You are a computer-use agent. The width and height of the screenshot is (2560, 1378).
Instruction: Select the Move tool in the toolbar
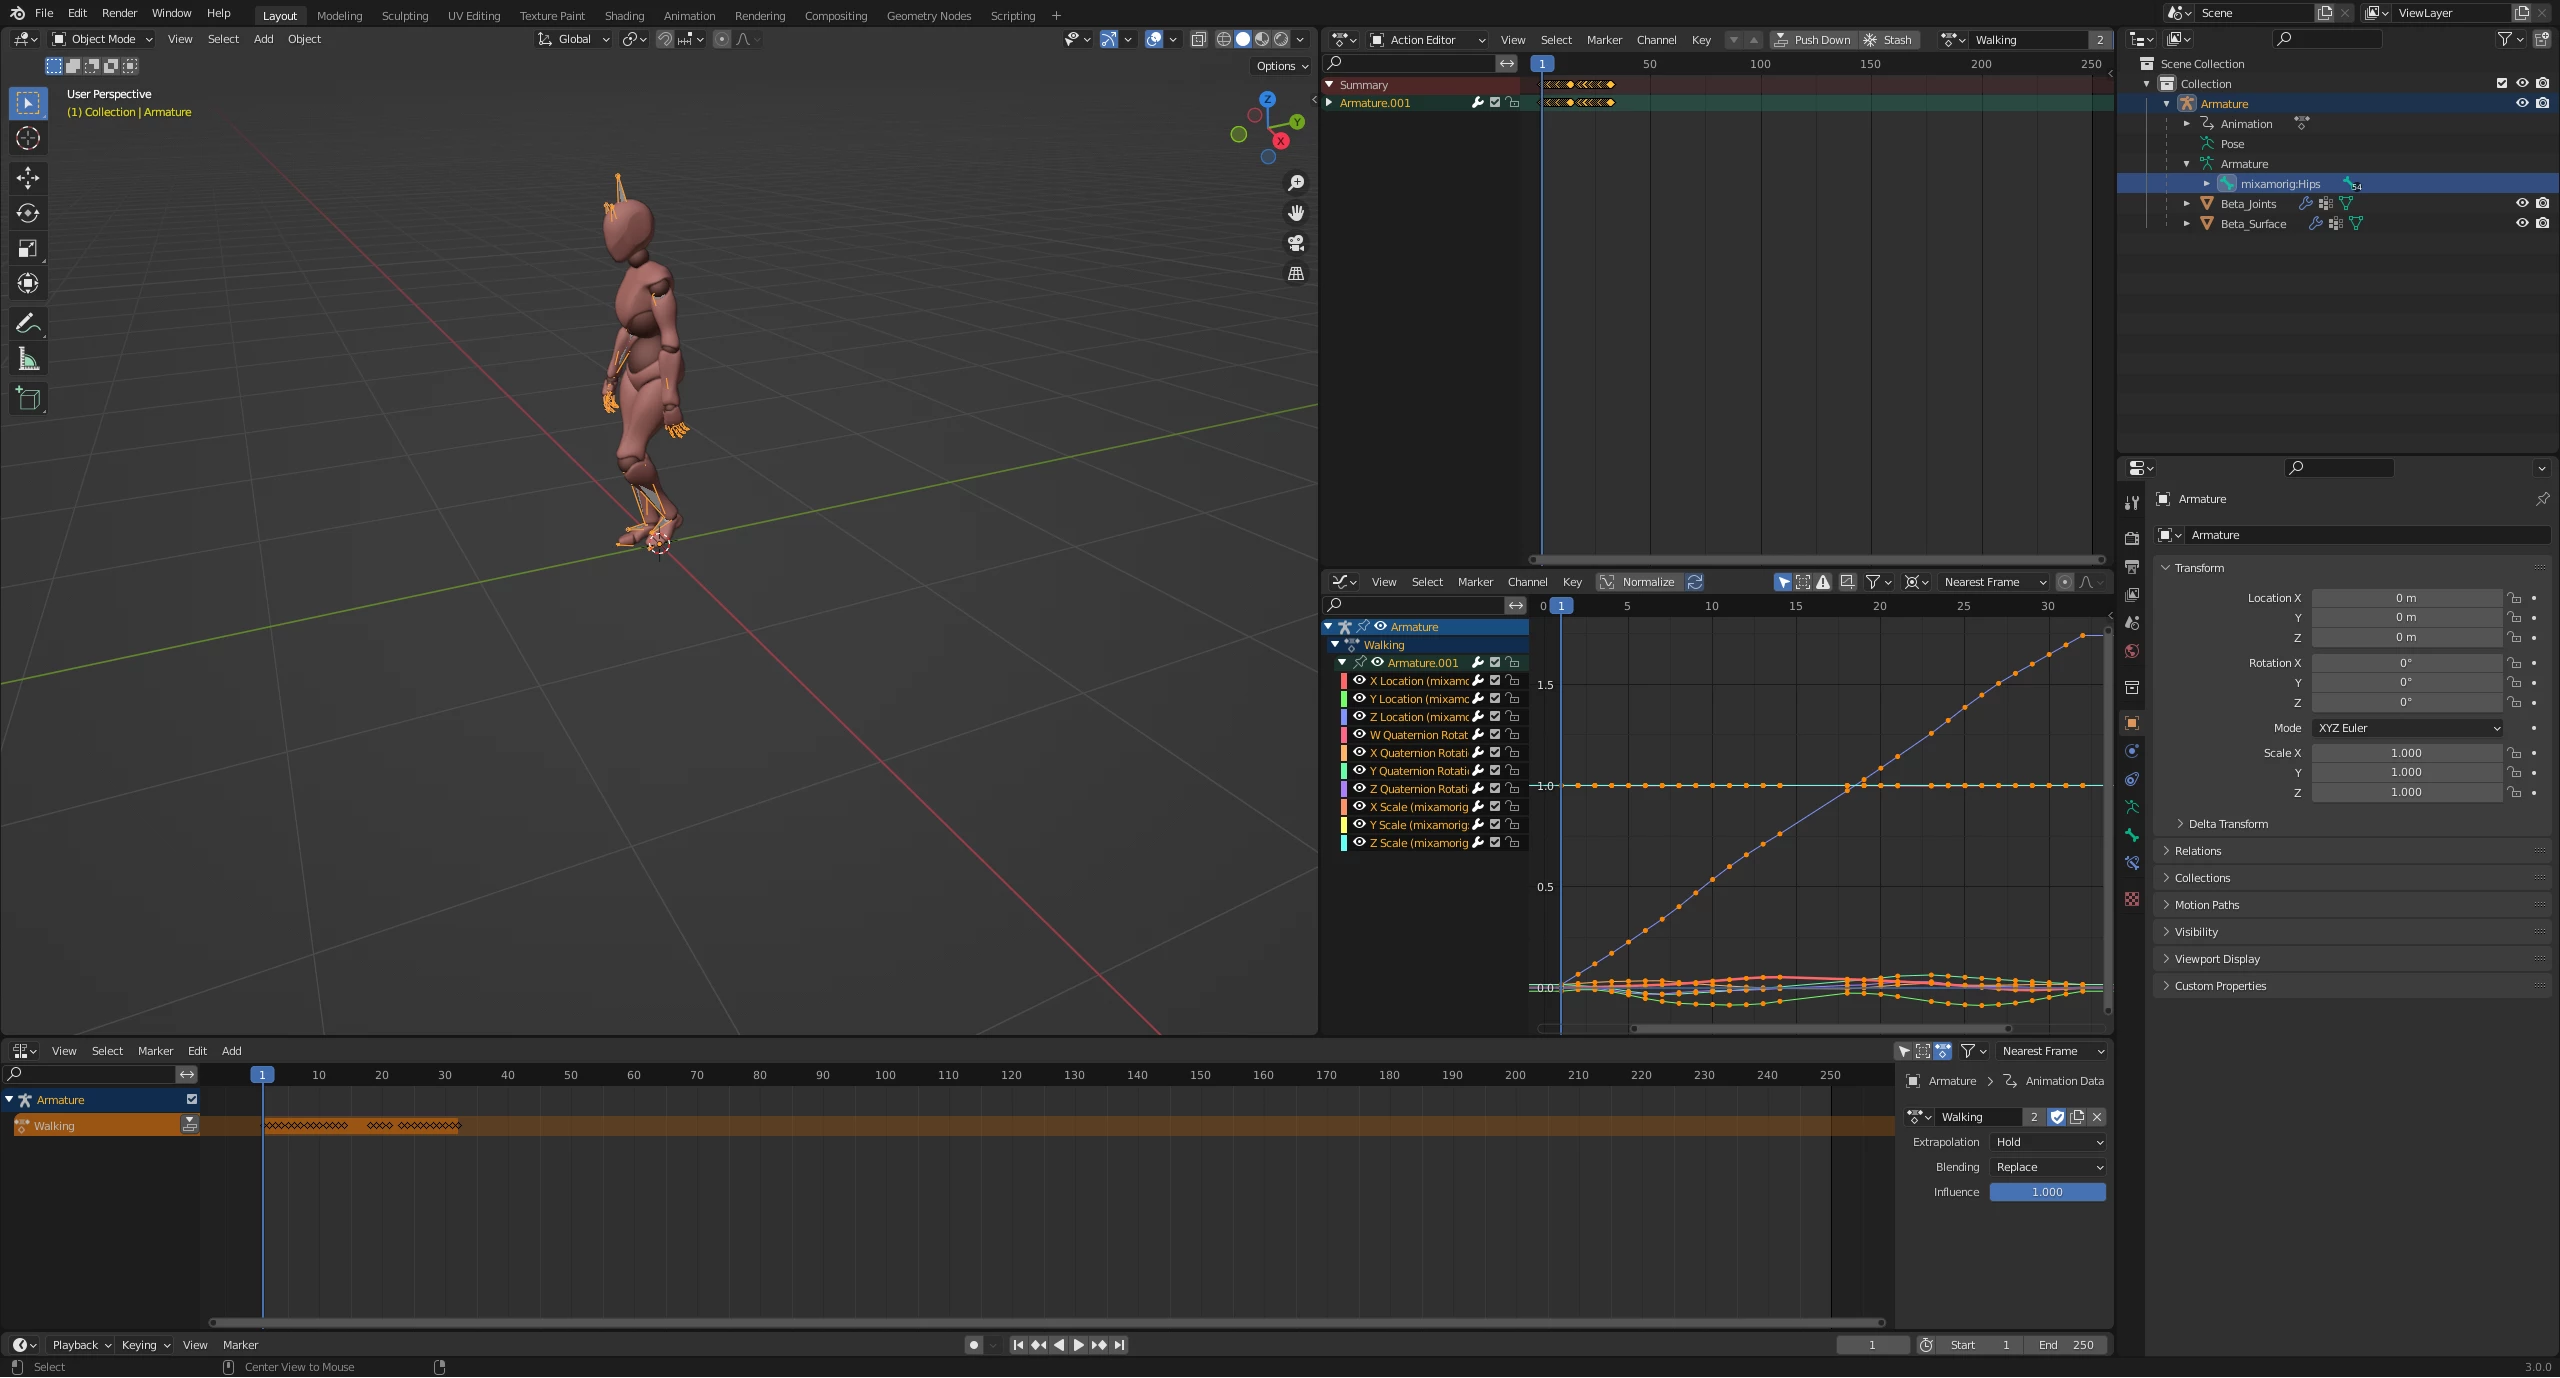pos(28,178)
